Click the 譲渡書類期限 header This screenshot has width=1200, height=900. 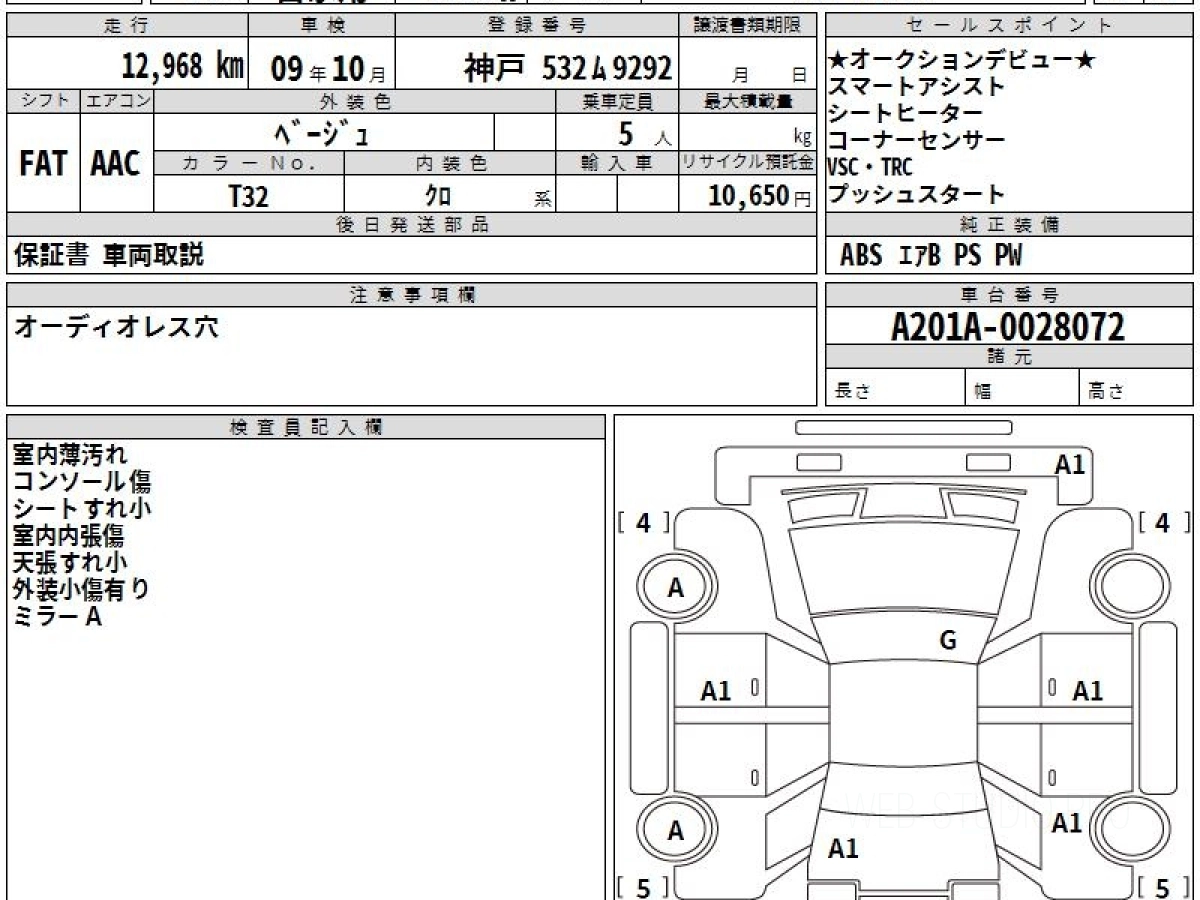[x=749, y=26]
